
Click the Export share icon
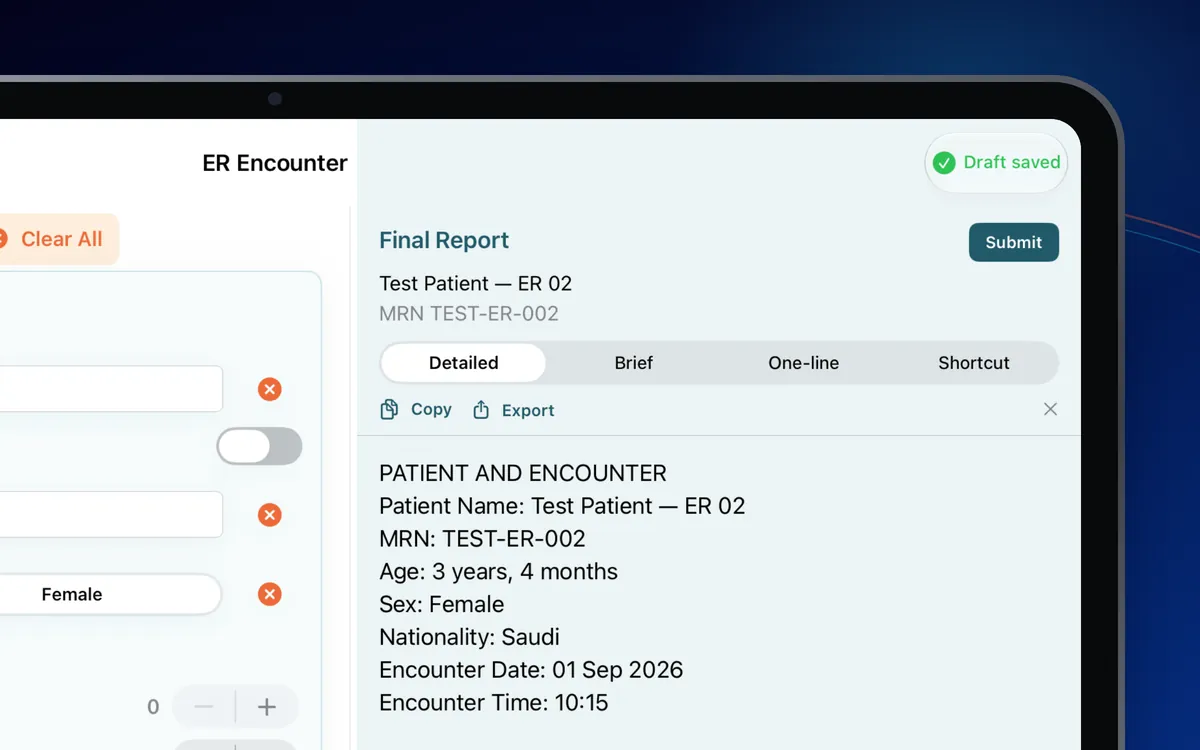coord(481,410)
